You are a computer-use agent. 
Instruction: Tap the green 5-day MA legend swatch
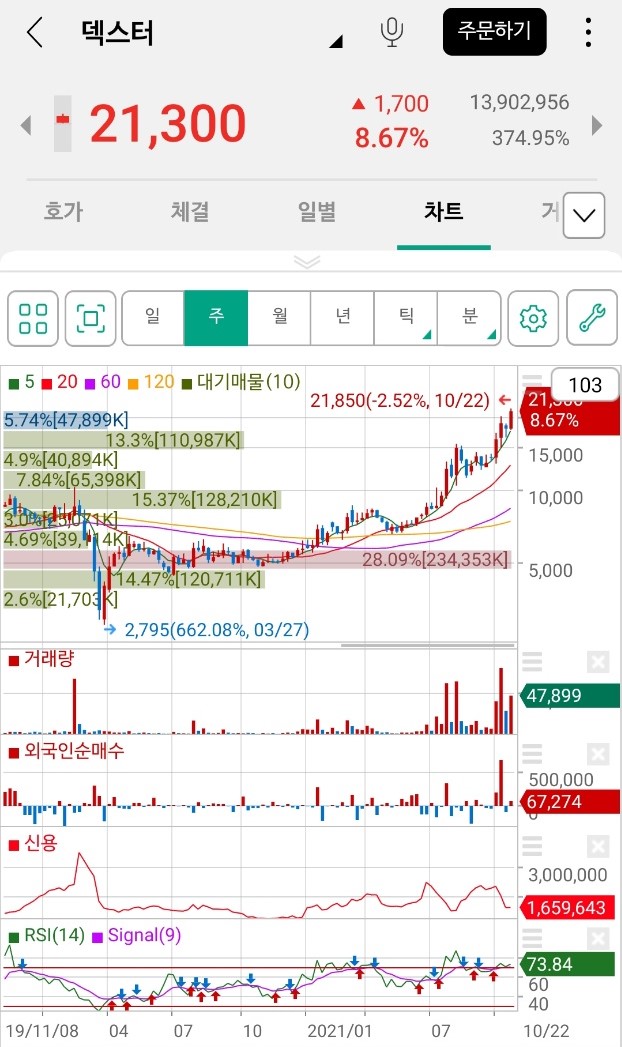pyautogui.click(x=13, y=384)
